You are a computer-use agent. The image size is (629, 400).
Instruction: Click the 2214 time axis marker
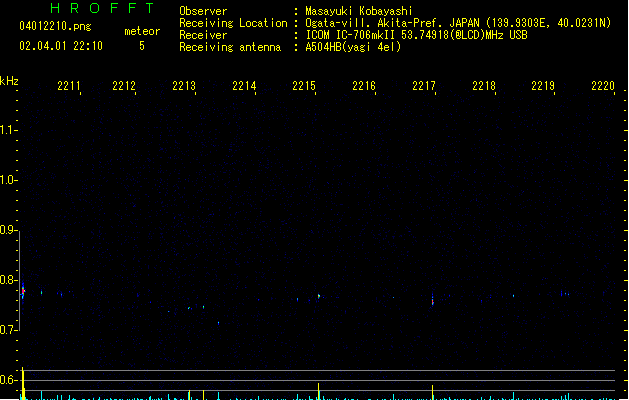244,86
